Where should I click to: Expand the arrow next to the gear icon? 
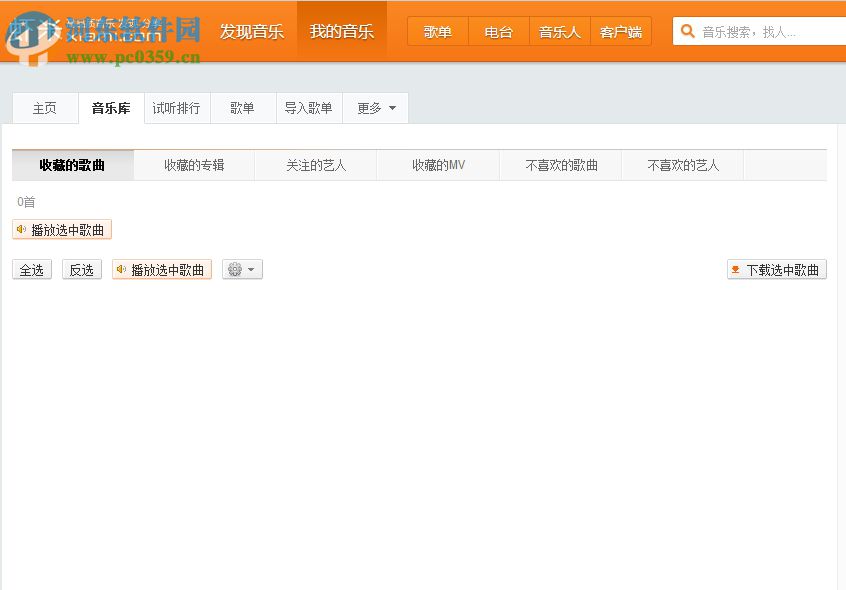click(251, 268)
